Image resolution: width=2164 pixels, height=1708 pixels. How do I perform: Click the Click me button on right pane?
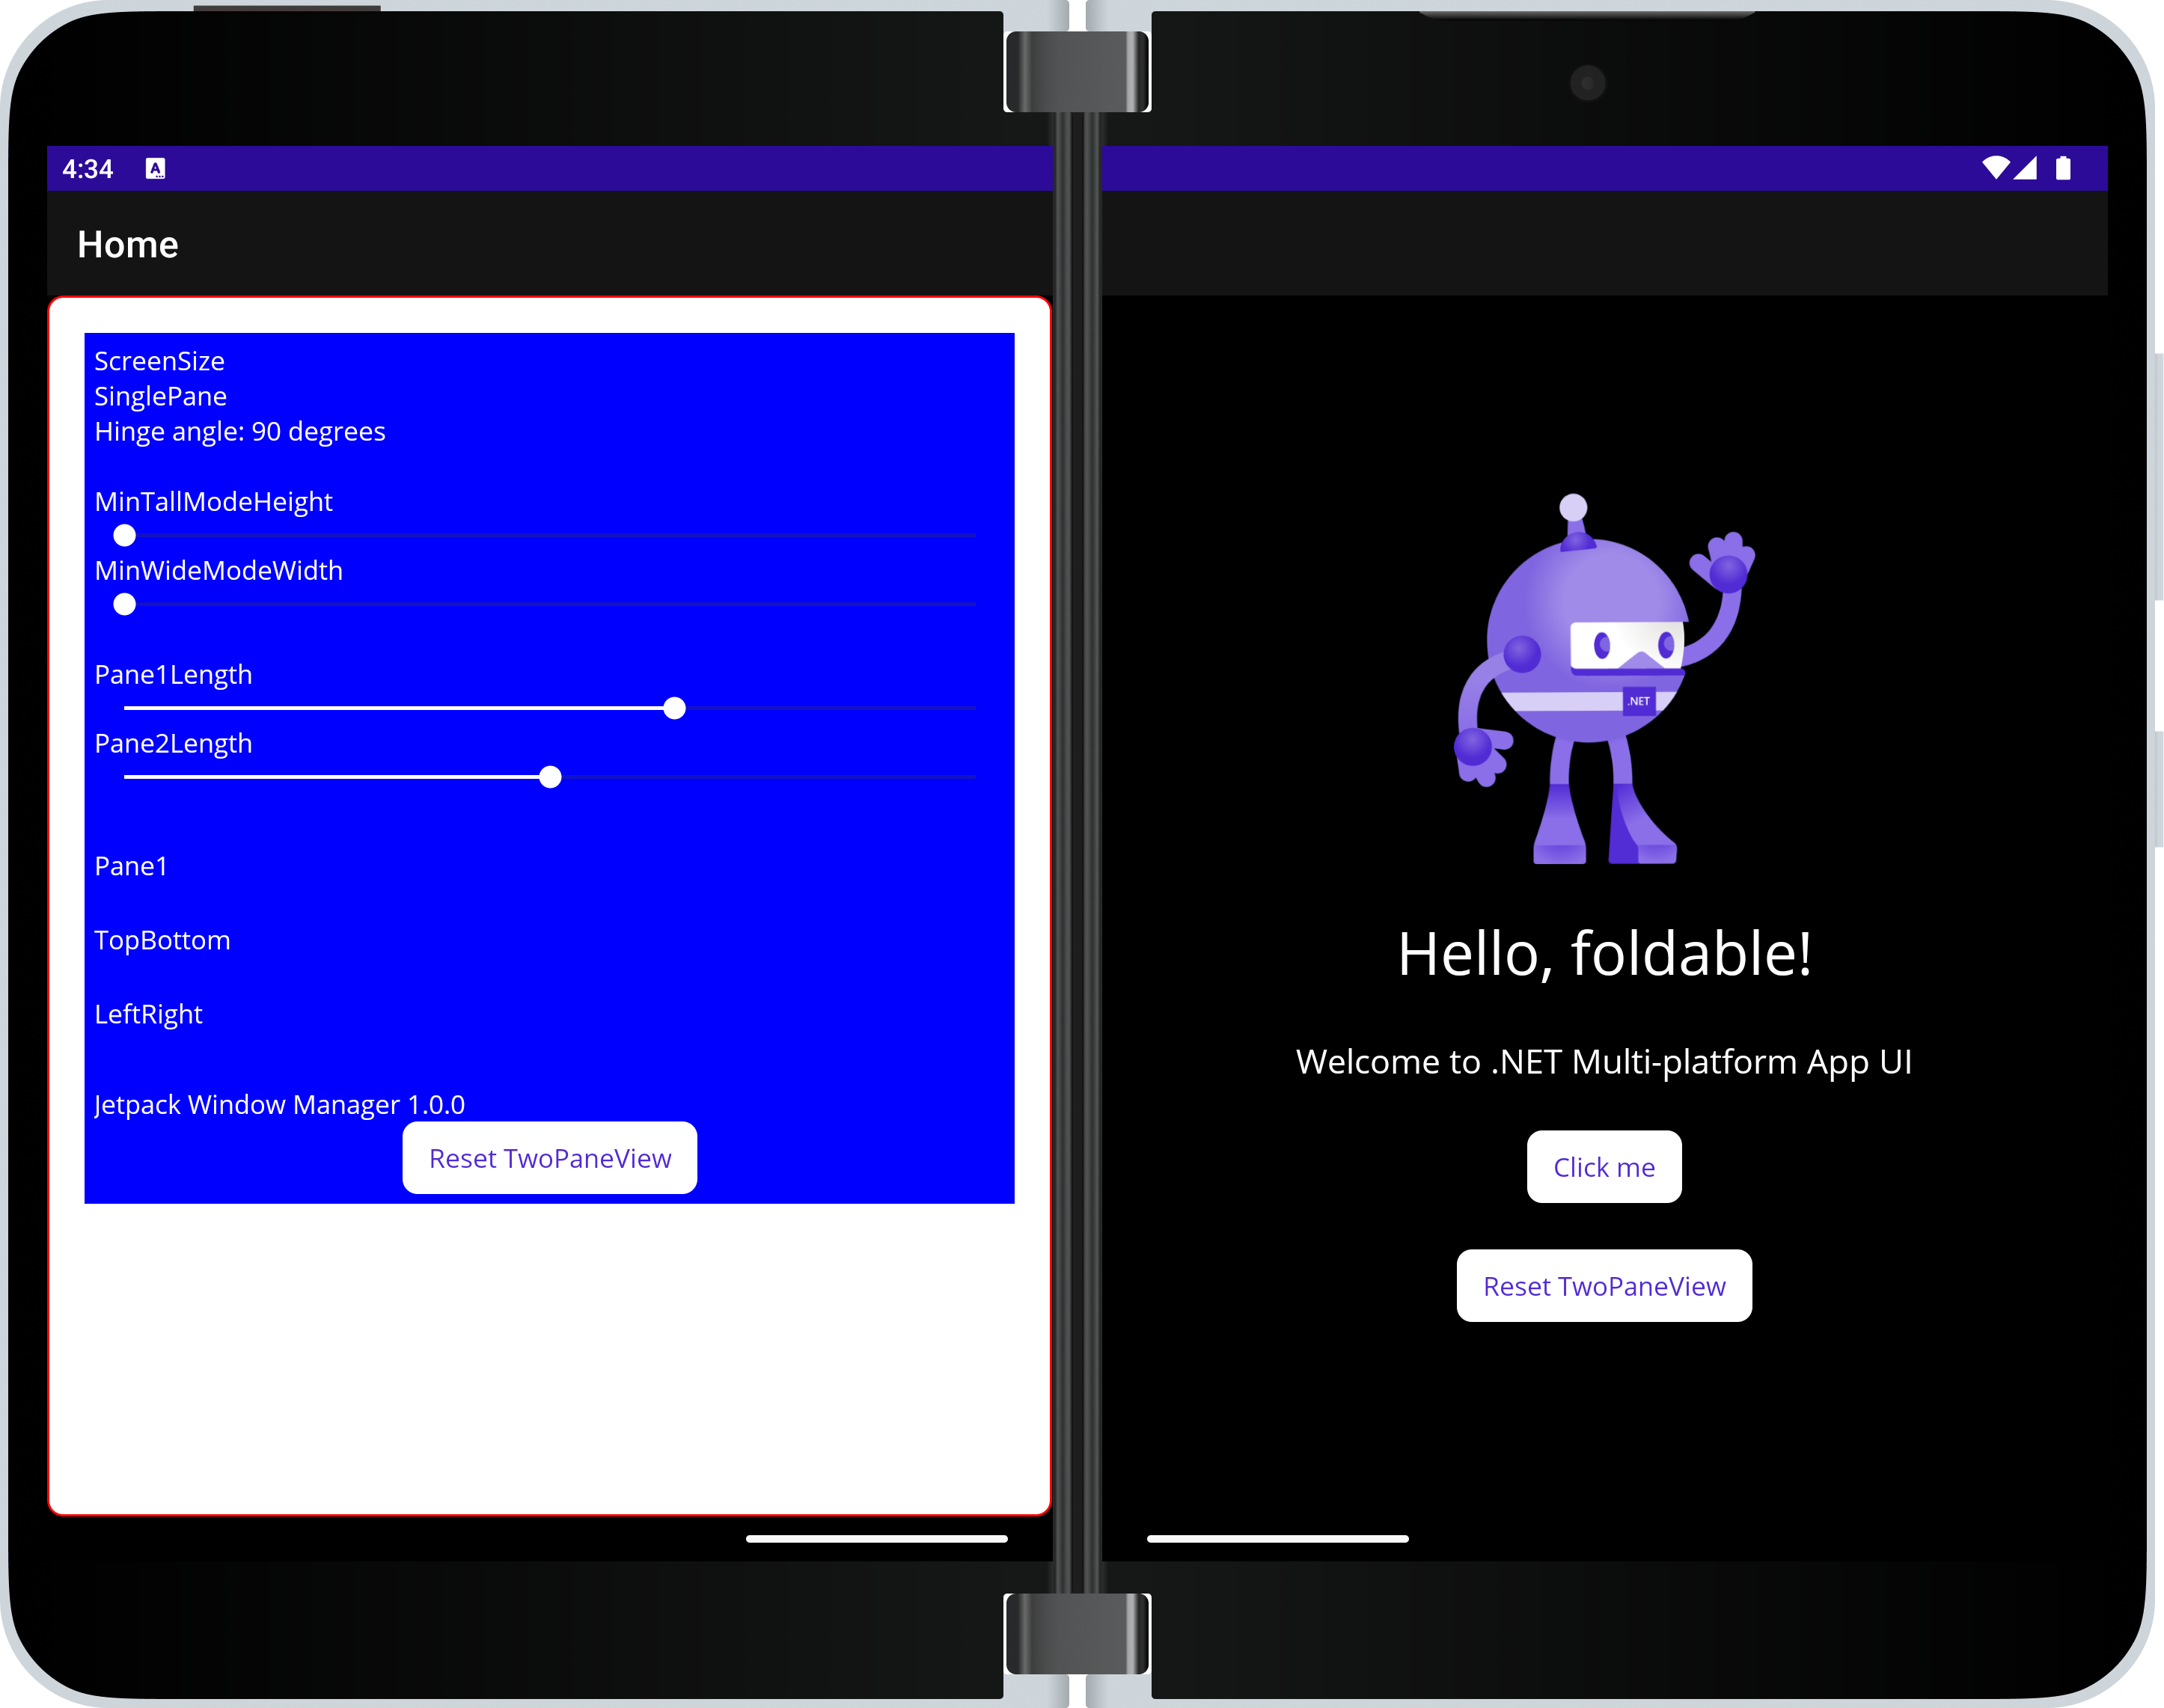1602,1166
